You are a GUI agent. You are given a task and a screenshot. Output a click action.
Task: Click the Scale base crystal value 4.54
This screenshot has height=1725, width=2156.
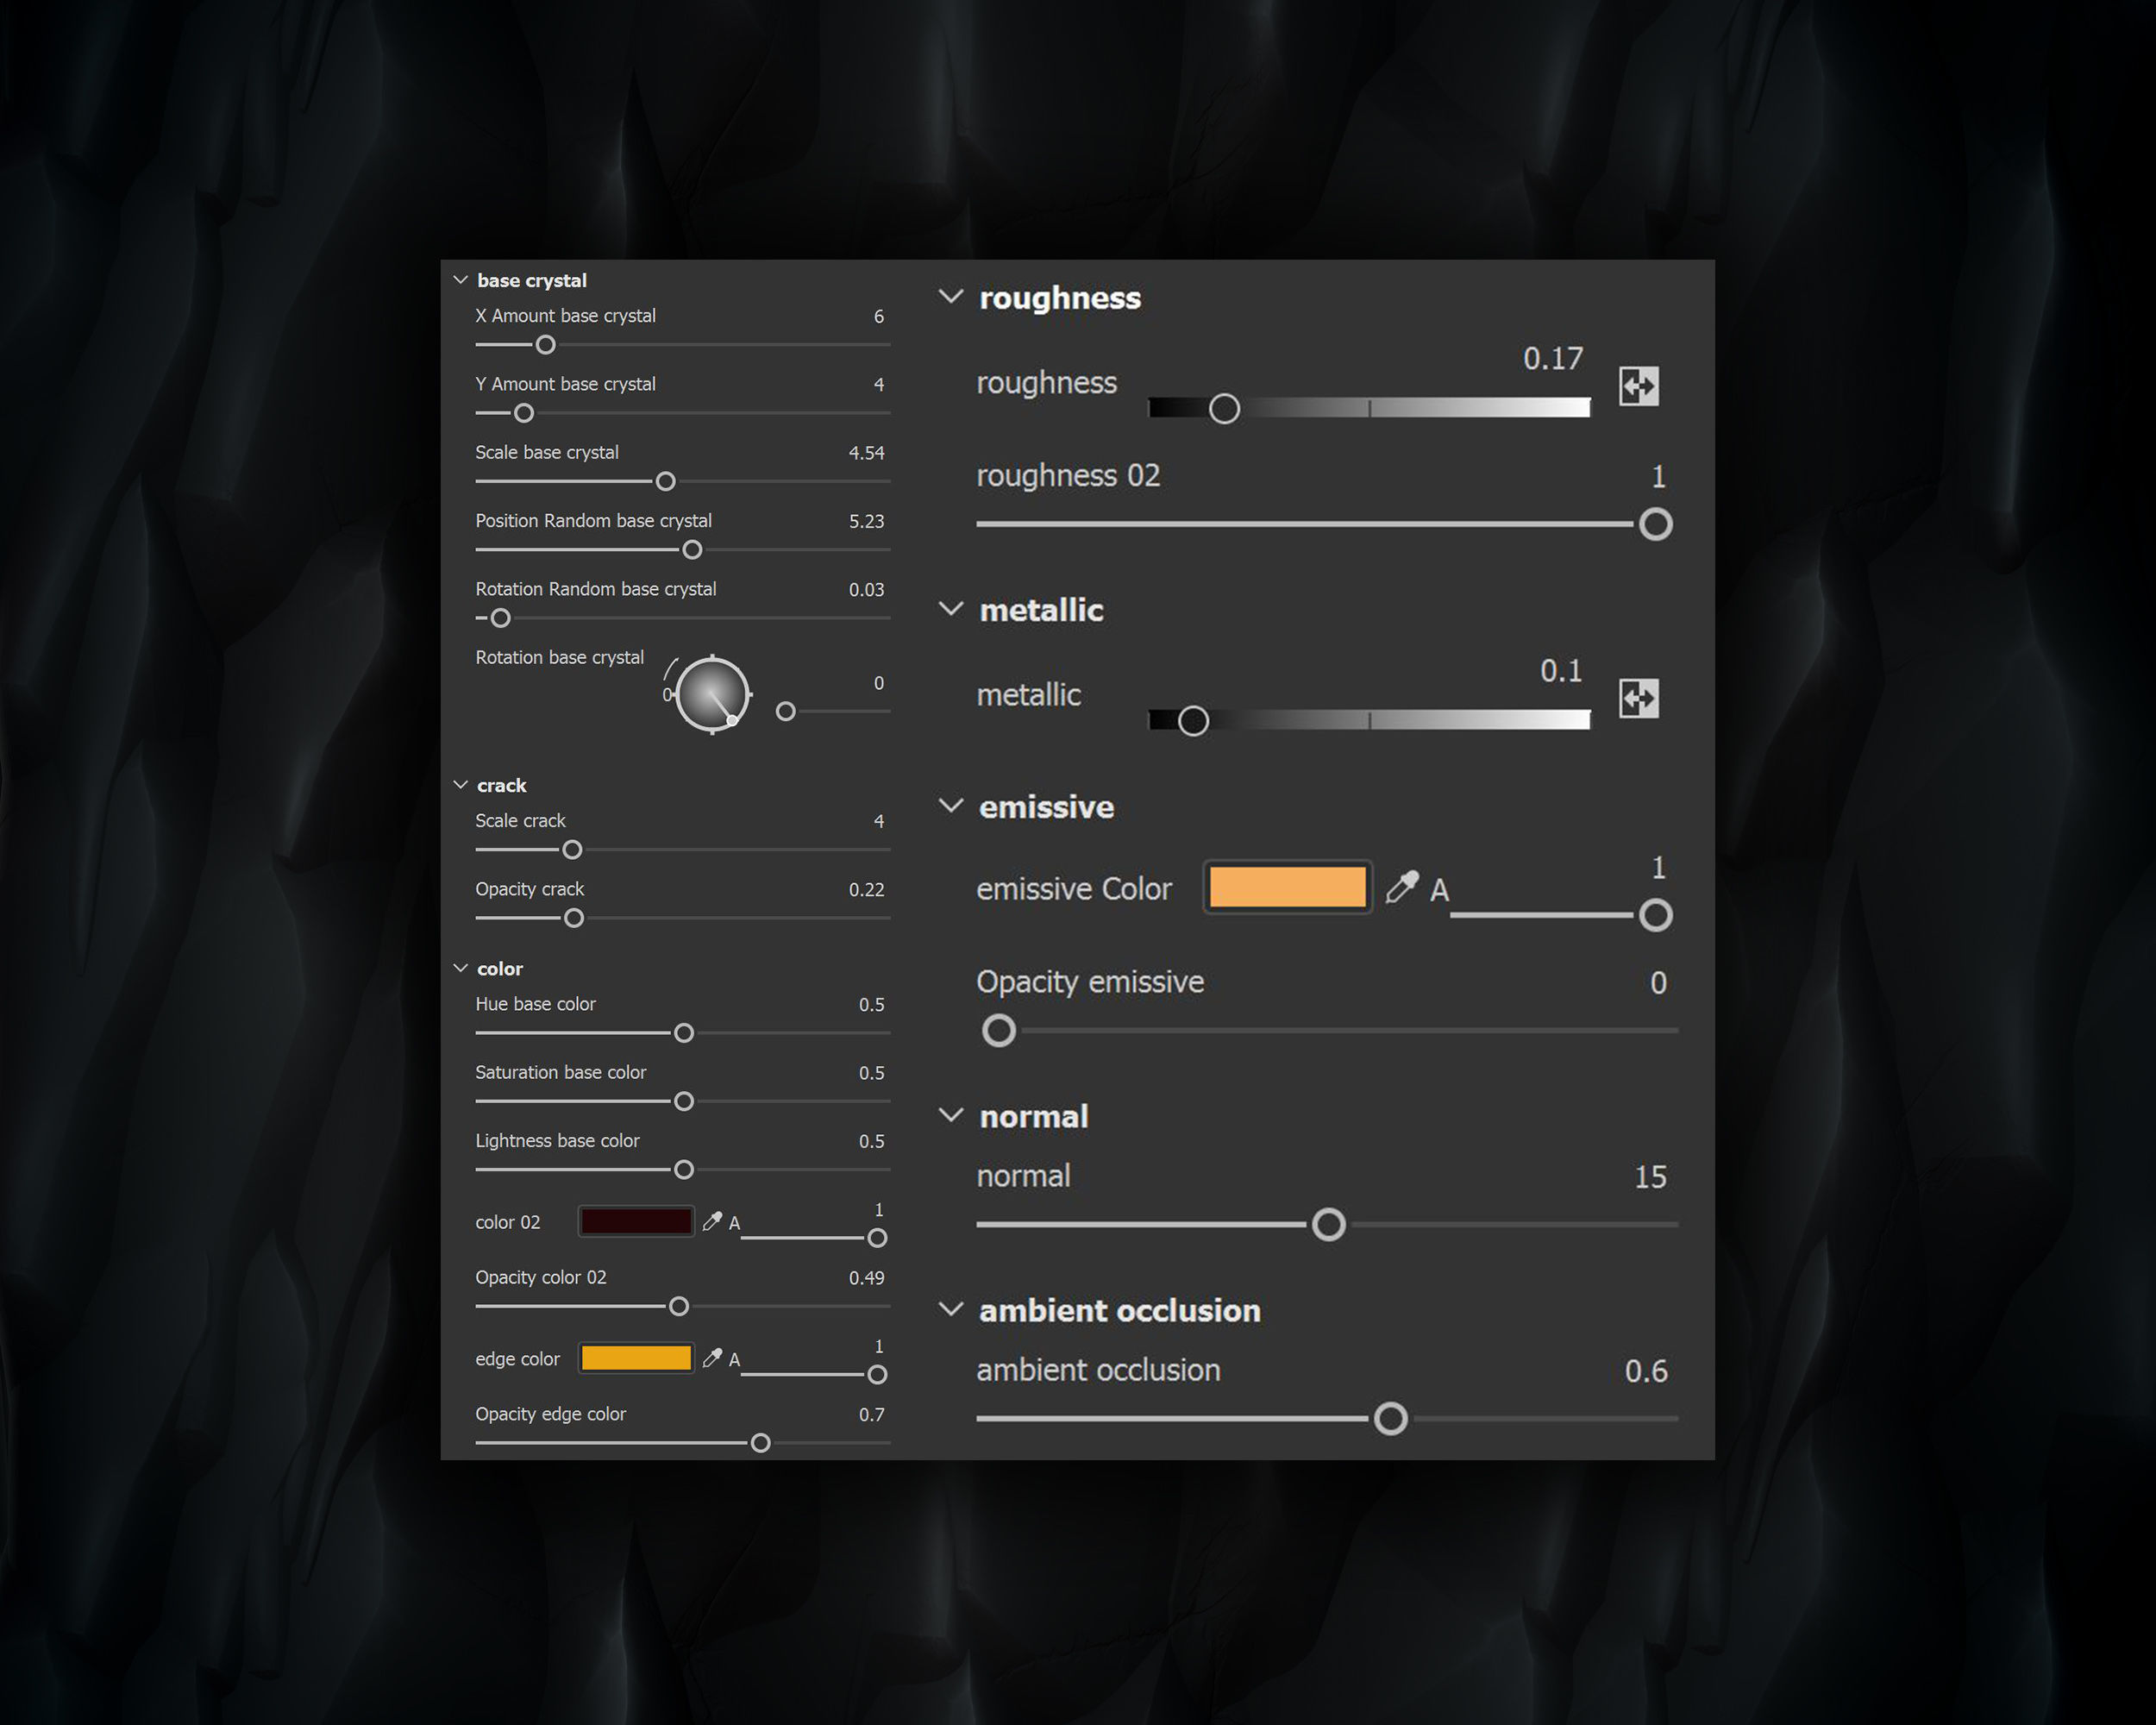pyautogui.click(x=866, y=453)
